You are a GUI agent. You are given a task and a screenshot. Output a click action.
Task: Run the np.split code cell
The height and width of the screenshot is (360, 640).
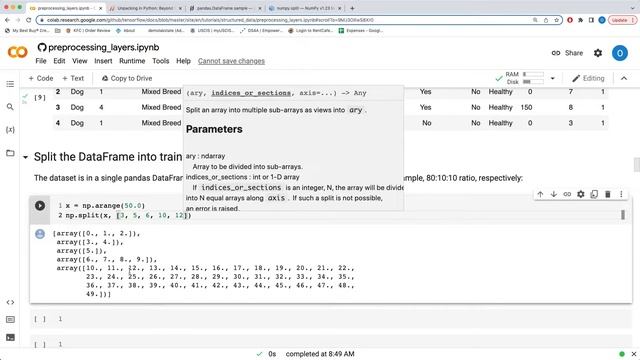[x=40, y=206]
